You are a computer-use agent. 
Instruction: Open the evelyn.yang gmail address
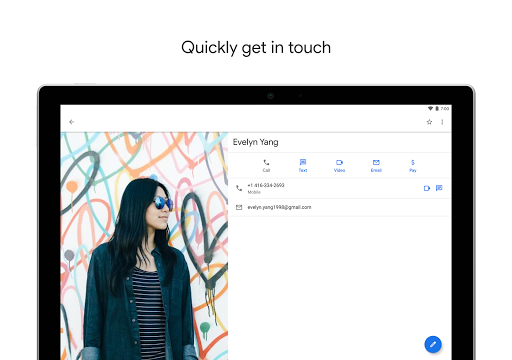(x=279, y=207)
